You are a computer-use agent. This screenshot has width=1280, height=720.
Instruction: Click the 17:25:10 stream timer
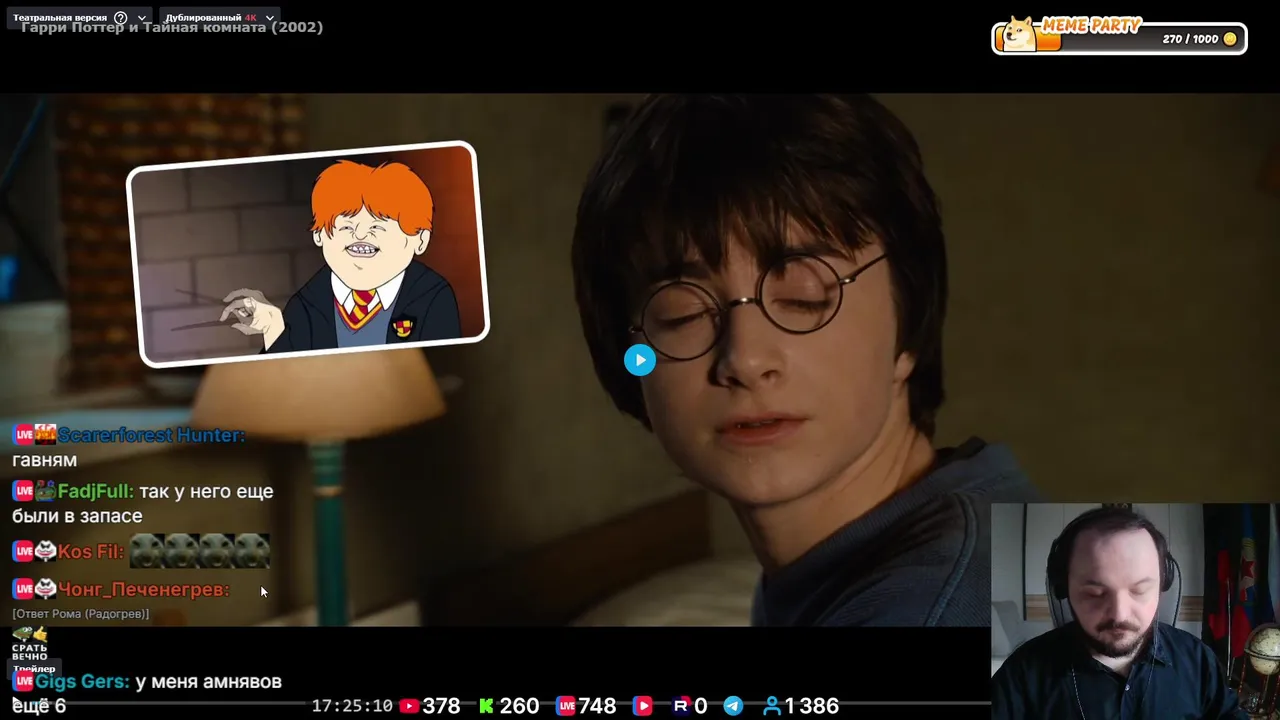coord(352,706)
